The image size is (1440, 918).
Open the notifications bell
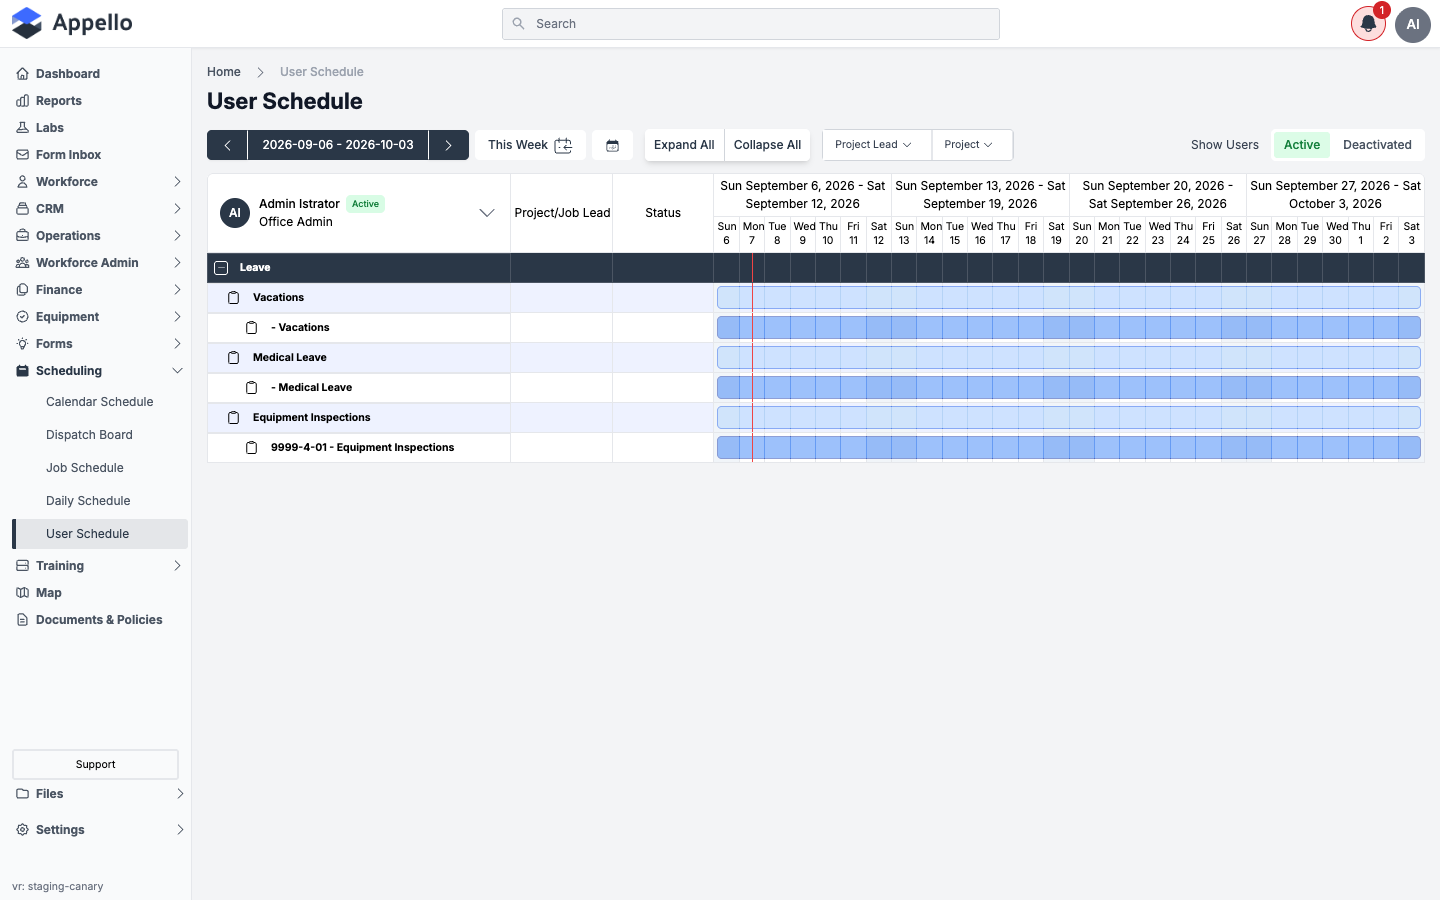pyautogui.click(x=1368, y=24)
